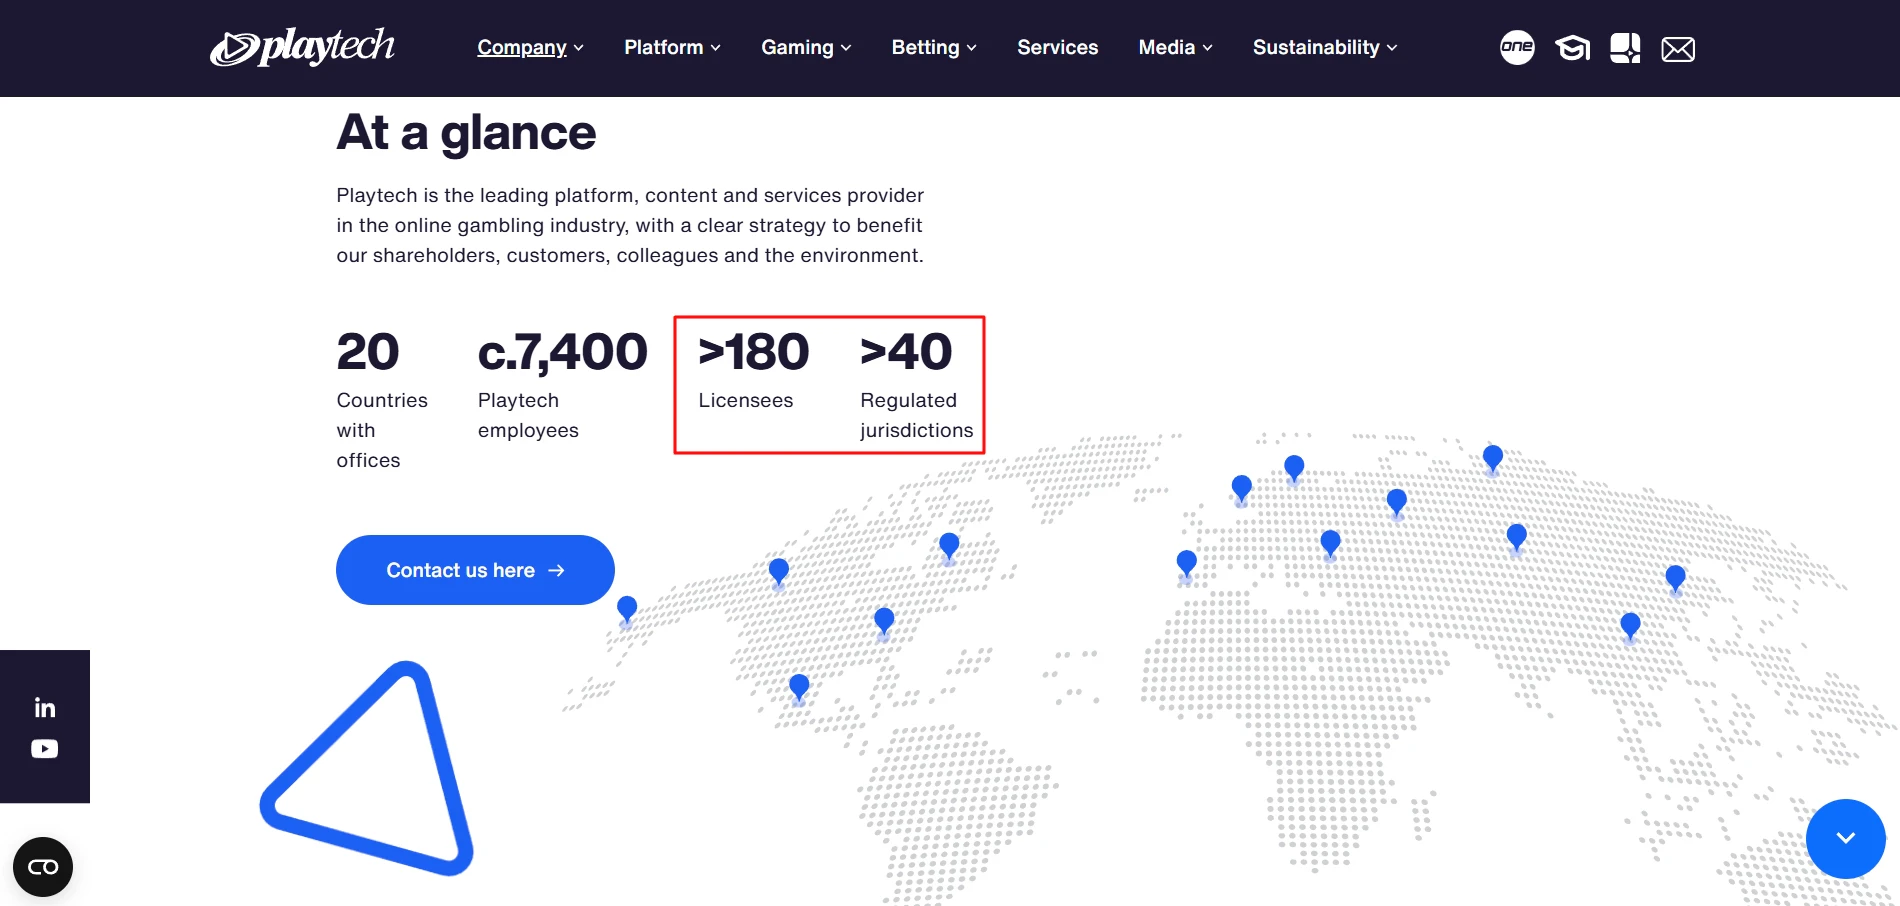Click the arrow in Contact us button

[557, 570]
